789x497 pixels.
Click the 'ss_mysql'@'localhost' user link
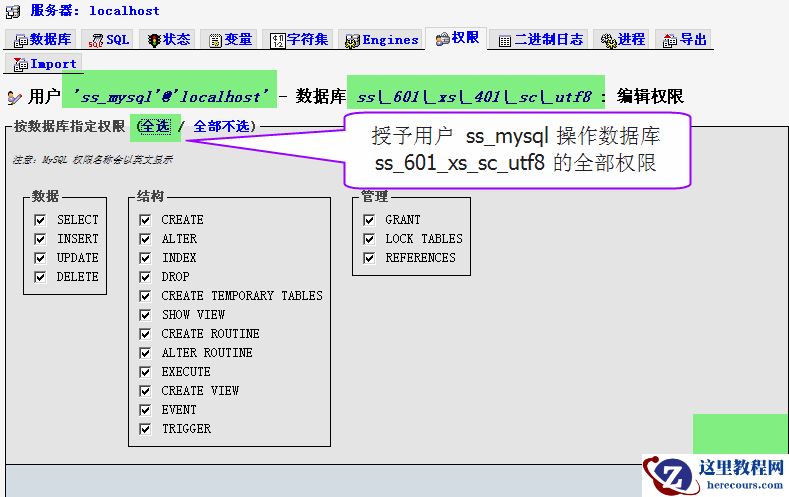170,96
